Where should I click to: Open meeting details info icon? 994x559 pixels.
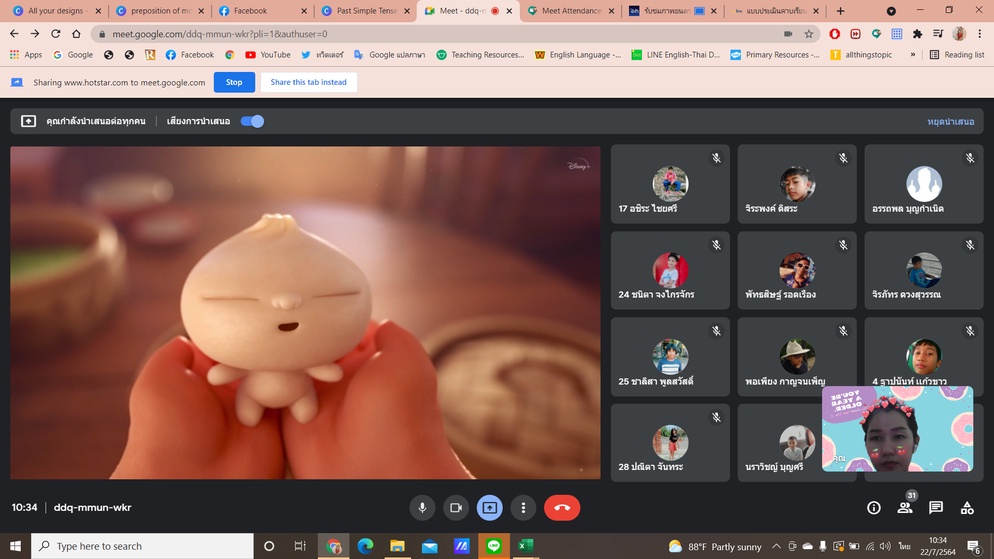click(874, 508)
